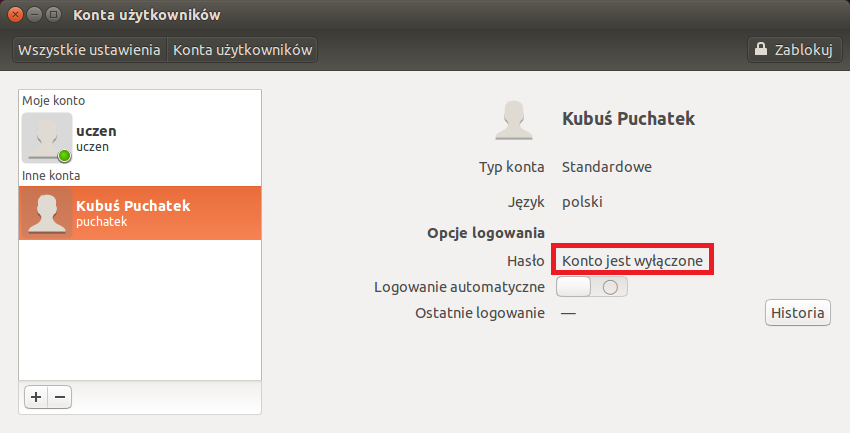Click the 'Hasło' label
The image size is (850, 433).
(526, 261)
